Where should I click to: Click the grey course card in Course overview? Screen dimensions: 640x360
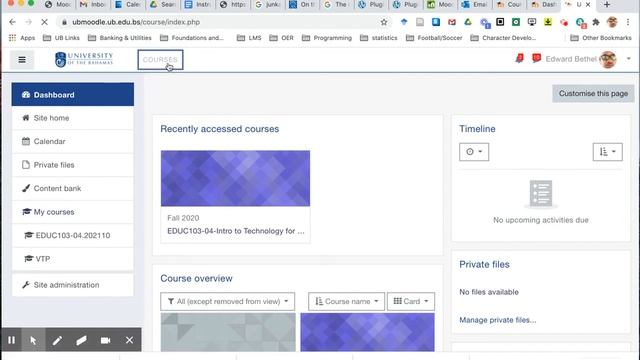click(228, 332)
